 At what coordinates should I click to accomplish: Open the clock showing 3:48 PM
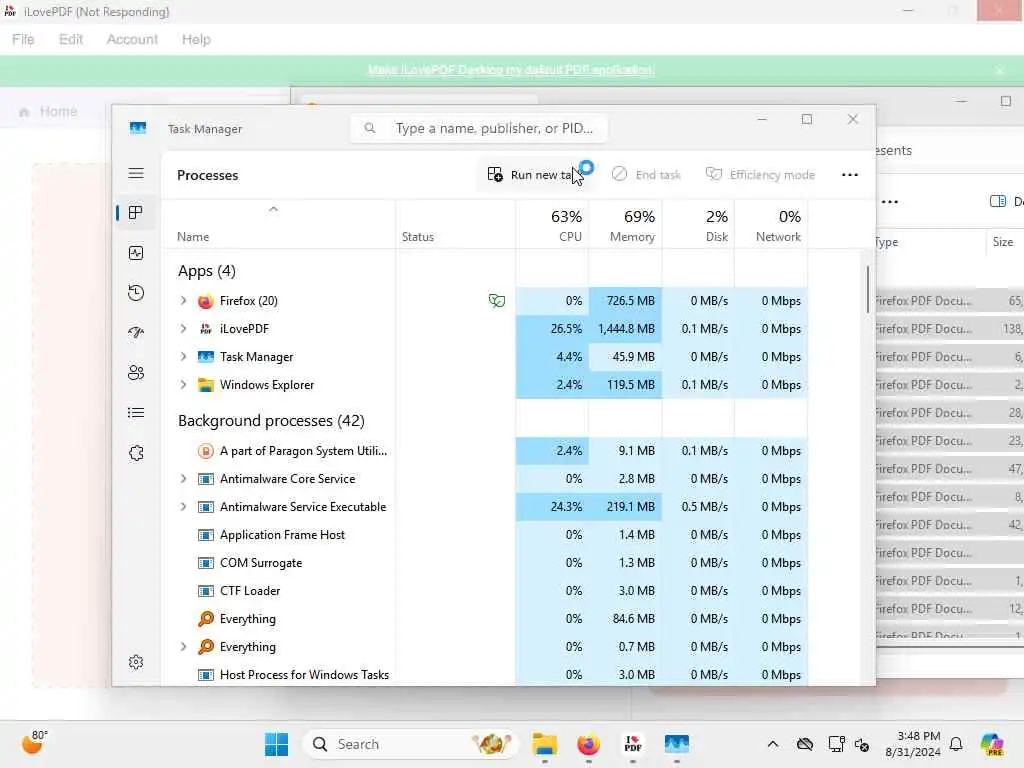pyautogui.click(x=914, y=744)
